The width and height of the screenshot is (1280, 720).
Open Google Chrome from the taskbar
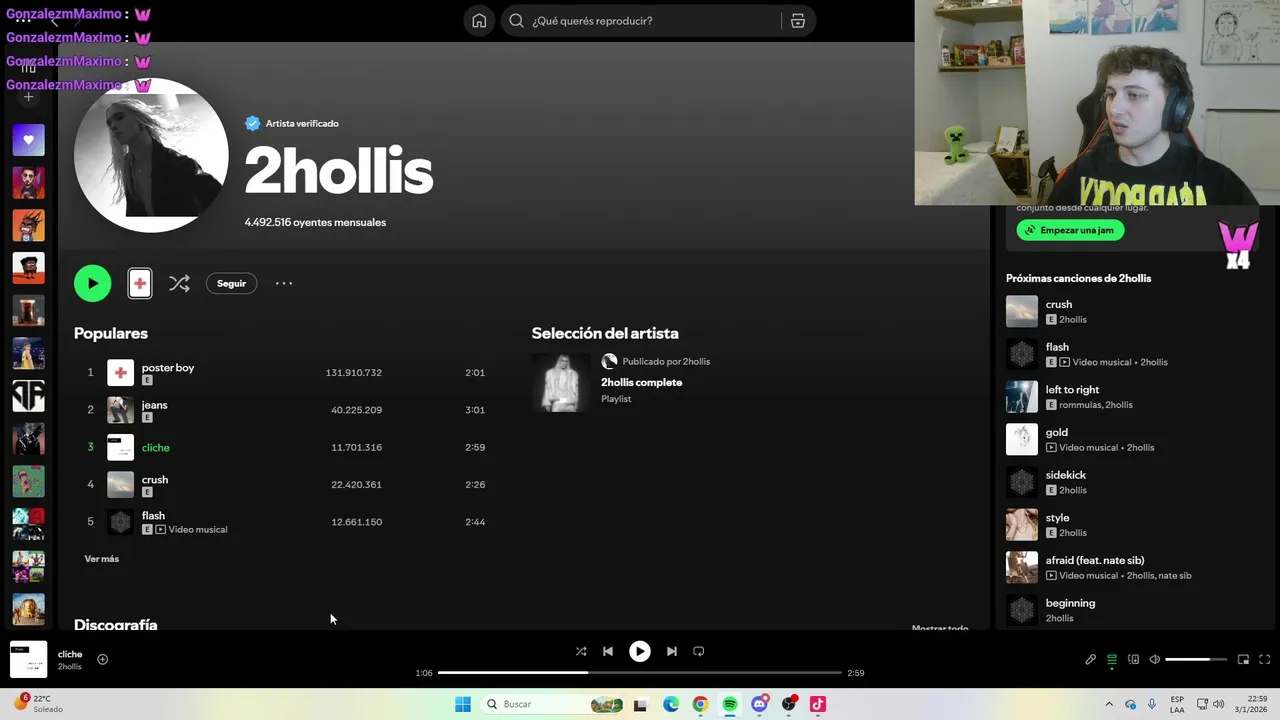700,704
